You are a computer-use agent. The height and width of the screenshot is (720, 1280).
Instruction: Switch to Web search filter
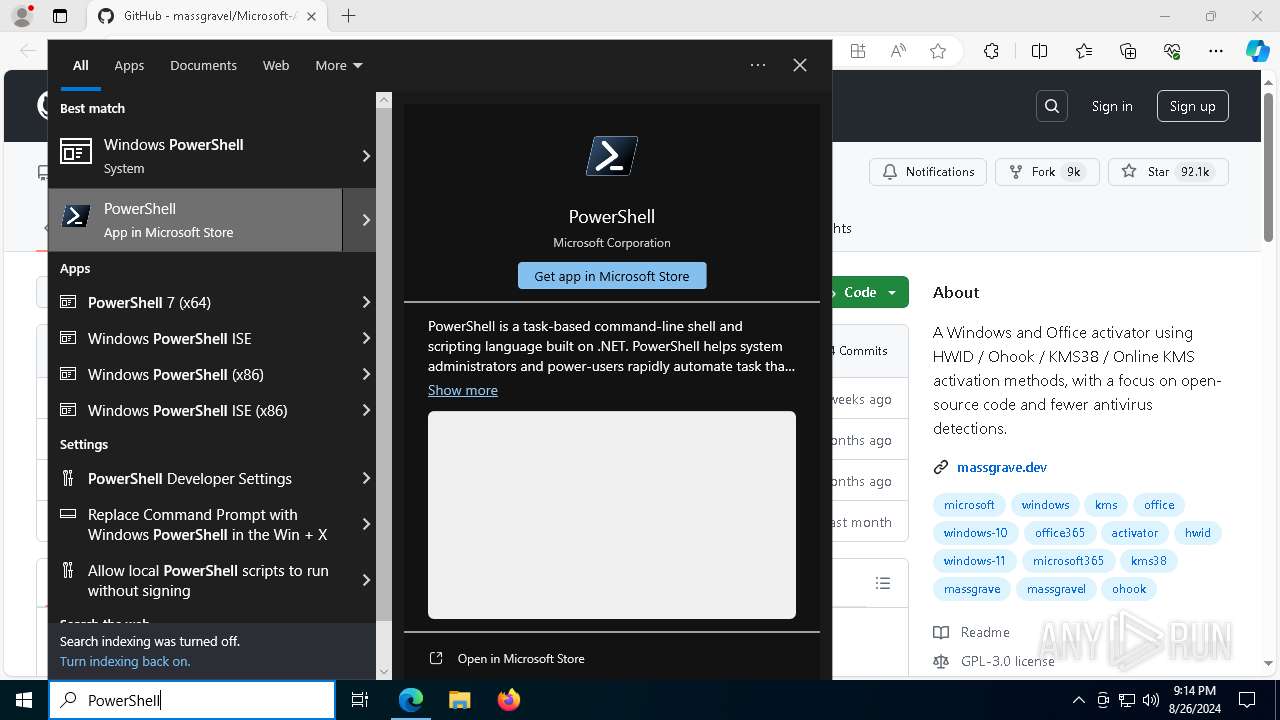(x=276, y=65)
